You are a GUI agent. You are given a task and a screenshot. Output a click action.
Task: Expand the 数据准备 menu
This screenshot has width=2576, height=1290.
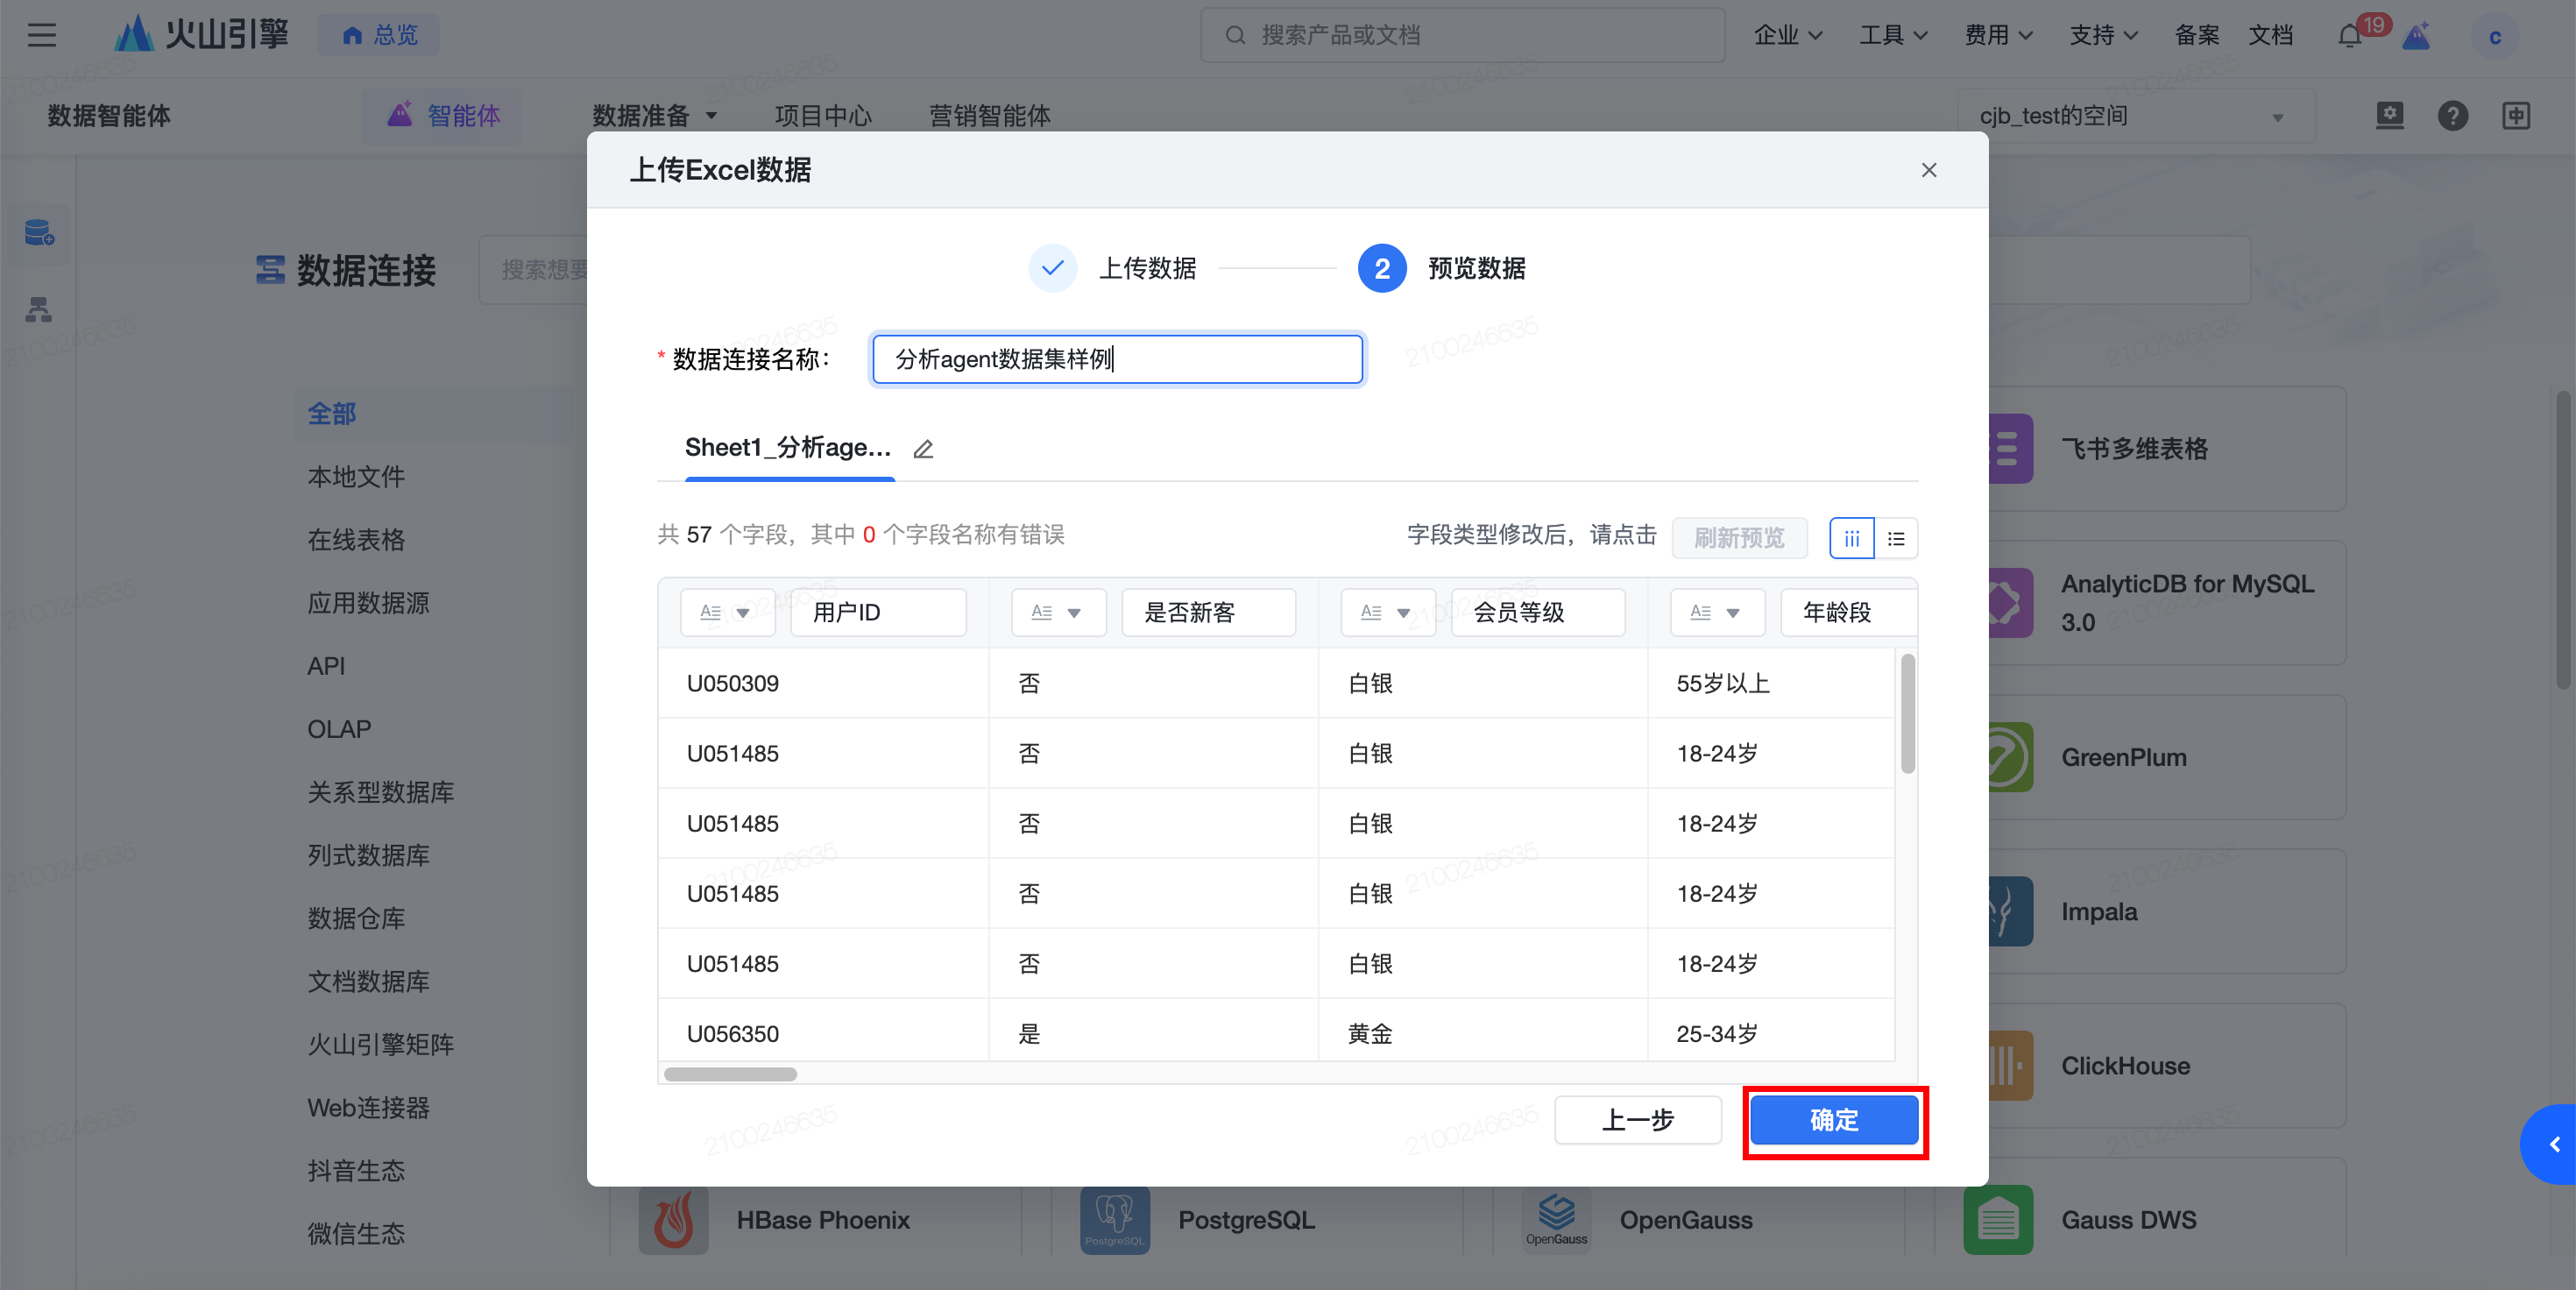point(655,116)
